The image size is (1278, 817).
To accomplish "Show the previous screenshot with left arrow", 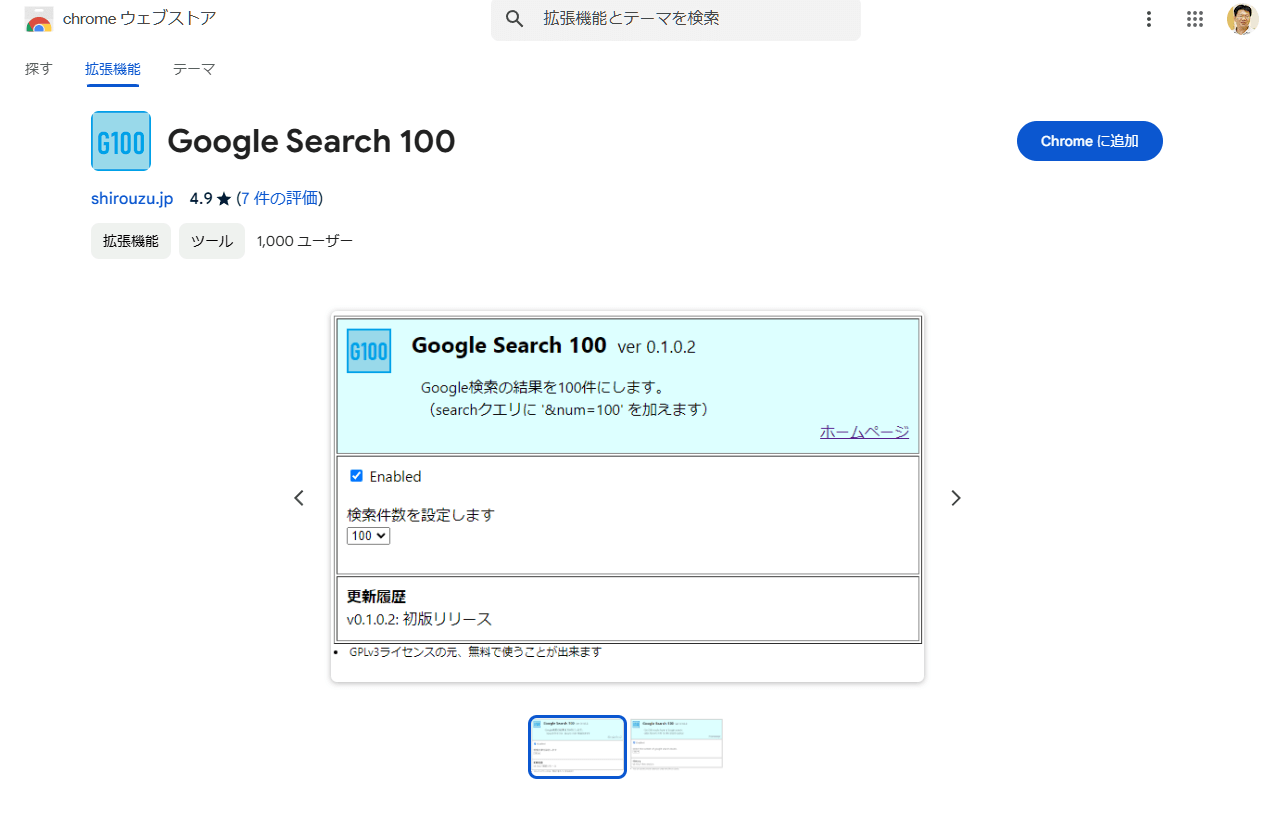I will pos(299,498).
